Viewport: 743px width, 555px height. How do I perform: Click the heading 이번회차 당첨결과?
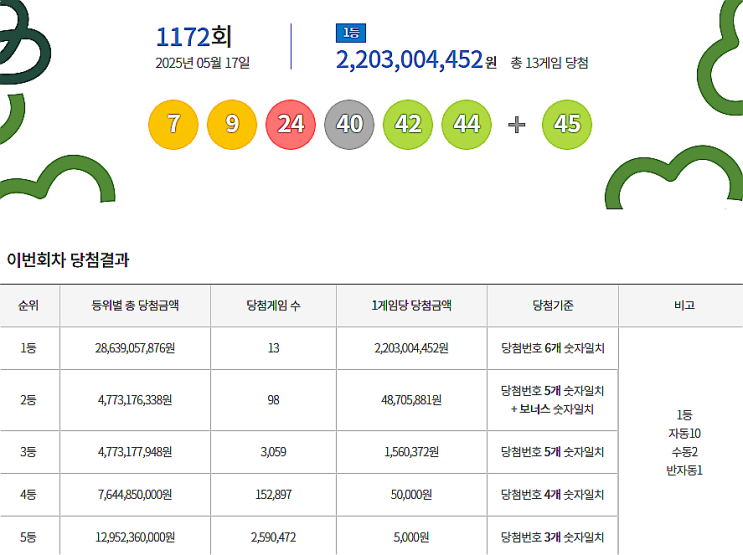pyautogui.click(x=68, y=260)
